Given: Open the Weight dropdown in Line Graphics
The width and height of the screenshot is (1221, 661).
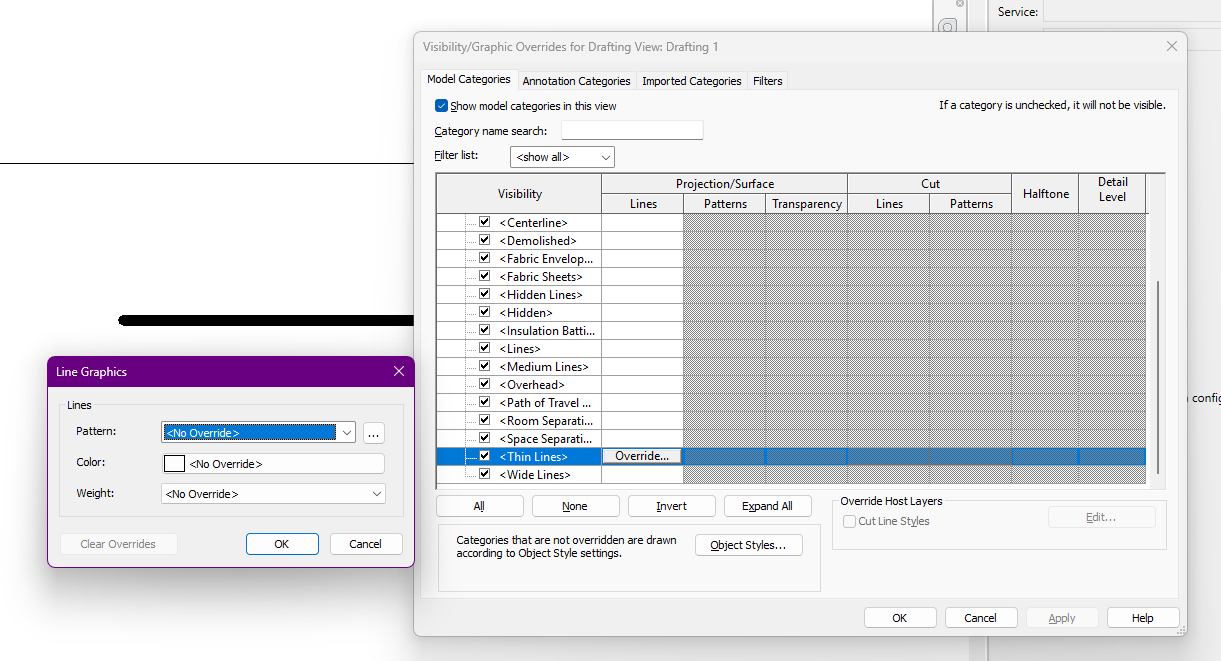Looking at the screenshot, I should 273,494.
